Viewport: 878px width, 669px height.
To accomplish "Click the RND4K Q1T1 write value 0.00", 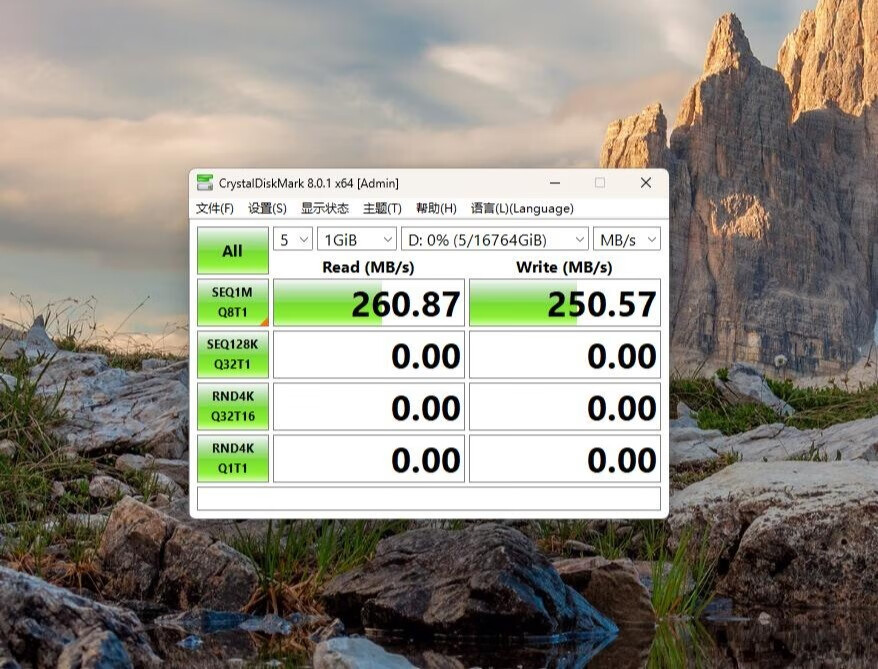I will tap(565, 459).
